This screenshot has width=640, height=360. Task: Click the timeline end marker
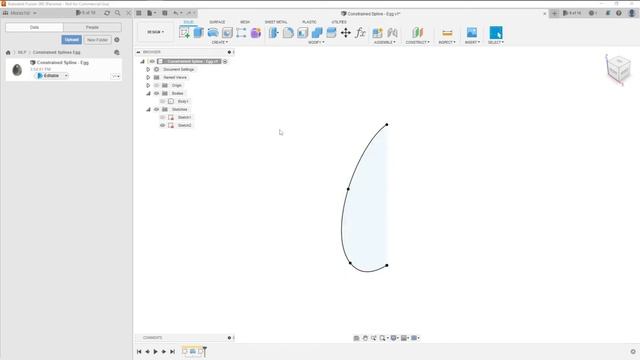pos(205,351)
